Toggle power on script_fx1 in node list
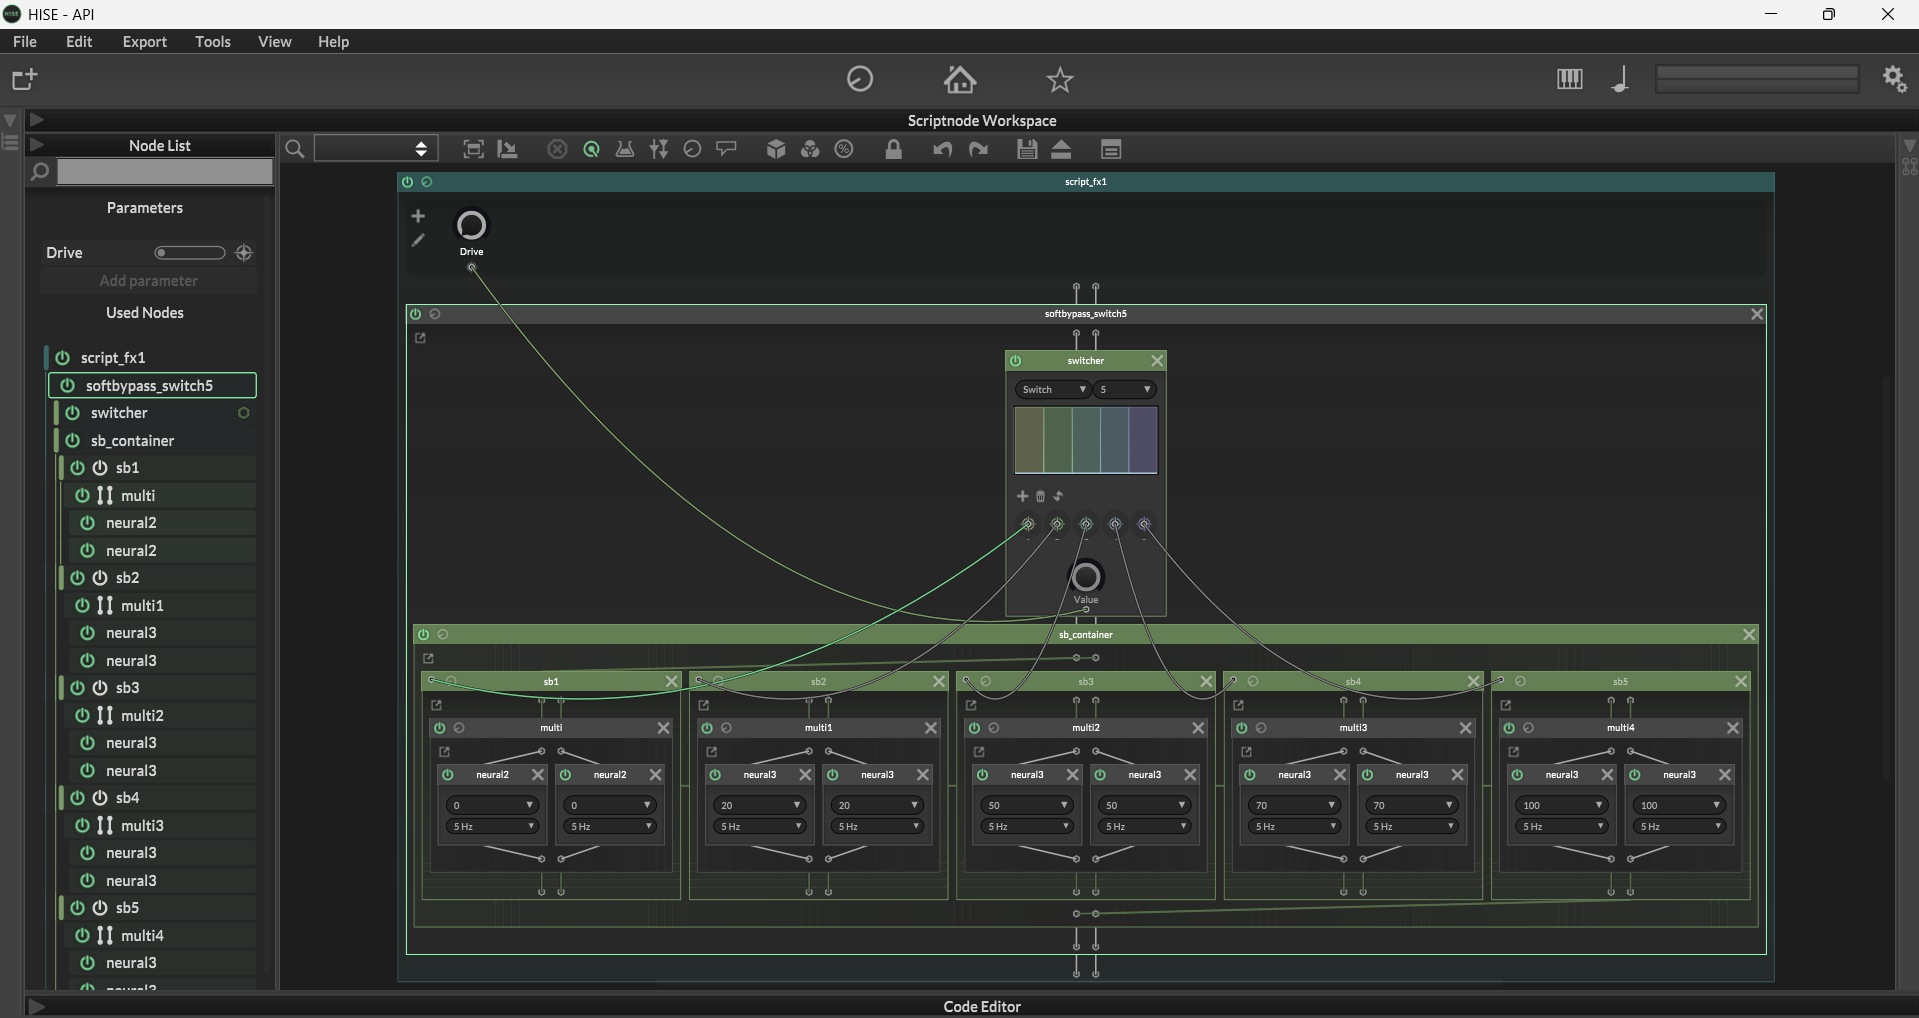Screen dimensions: 1919x1018 tap(63, 358)
